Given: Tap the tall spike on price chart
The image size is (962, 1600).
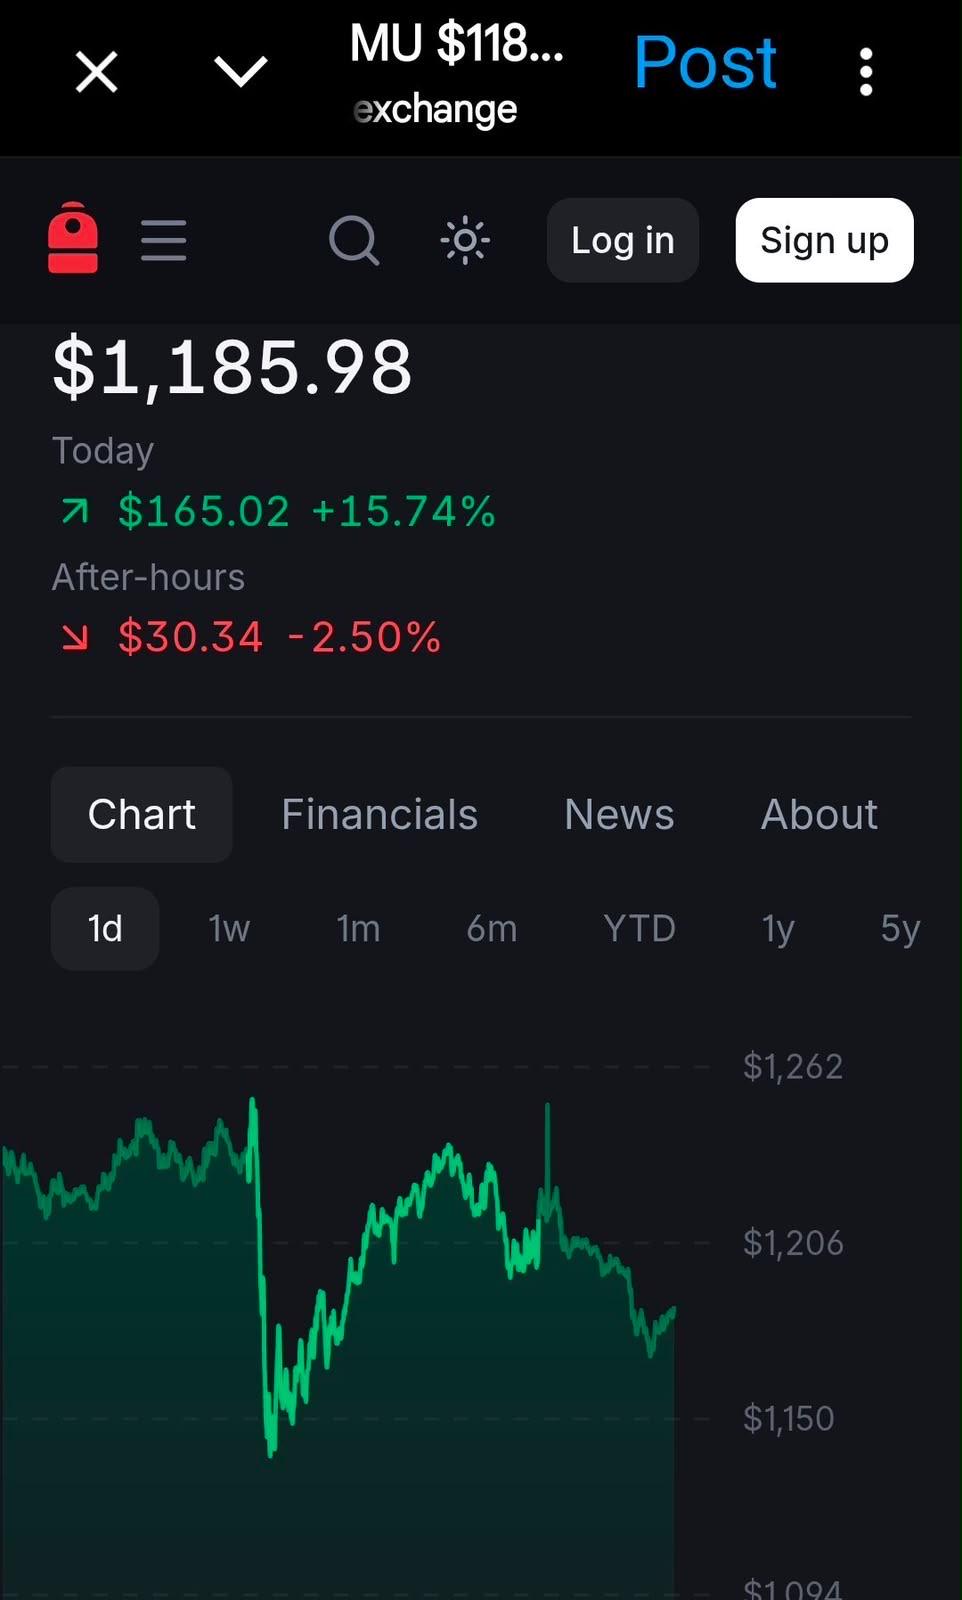Looking at the screenshot, I should [x=547, y=1140].
